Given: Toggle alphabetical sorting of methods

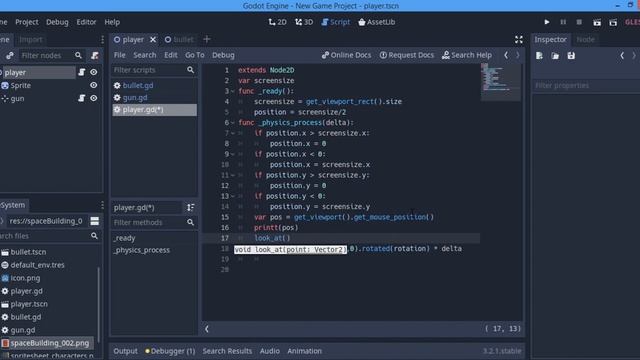Looking at the screenshot, I should click(x=191, y=207).
